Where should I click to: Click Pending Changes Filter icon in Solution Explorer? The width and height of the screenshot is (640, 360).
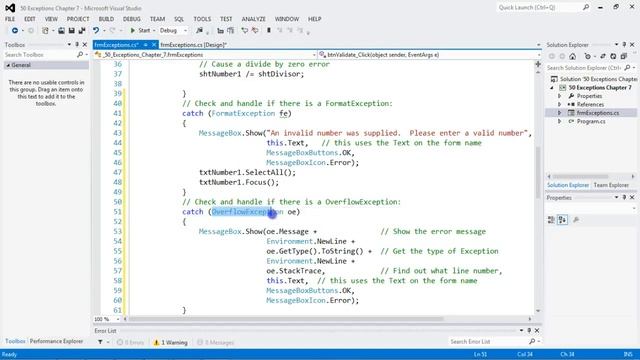pos(588,56)
